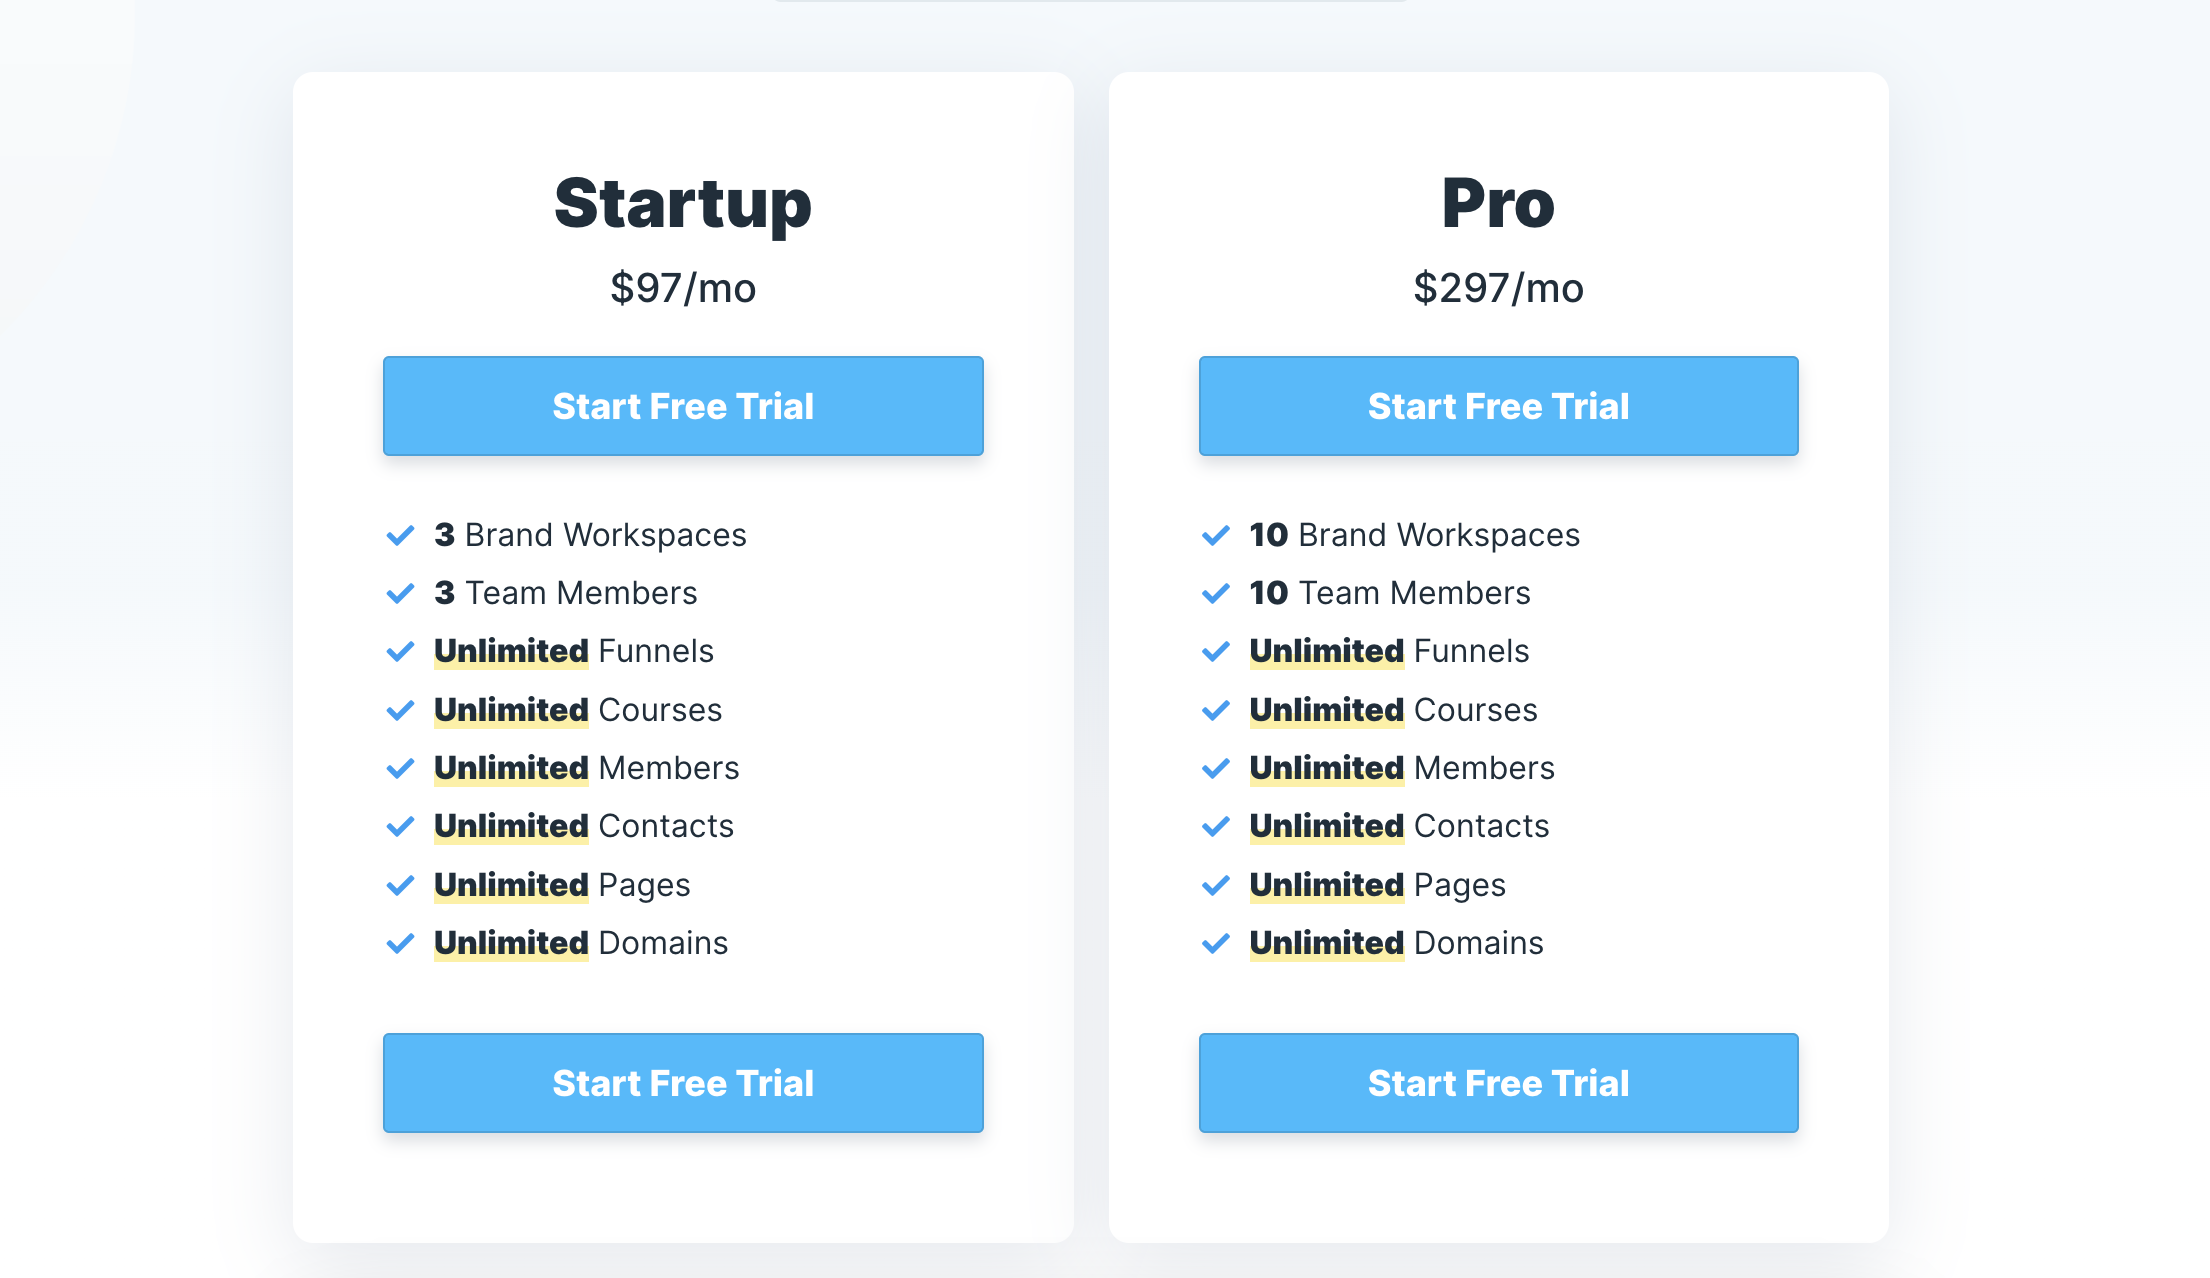Viewport: 2210px width, 1278px height.
Task: Click the checkmark beside Unlimited Members on Pro
Action: (1216, 768)
